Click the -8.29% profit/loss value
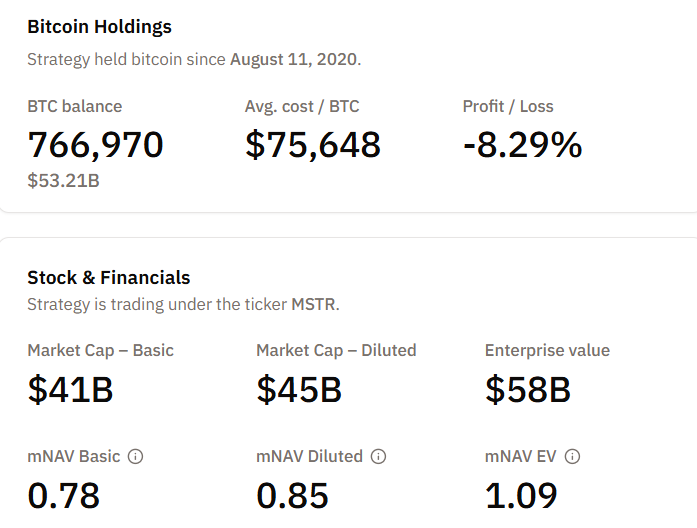Screen dimensions: 697x528 coord(522,145)
